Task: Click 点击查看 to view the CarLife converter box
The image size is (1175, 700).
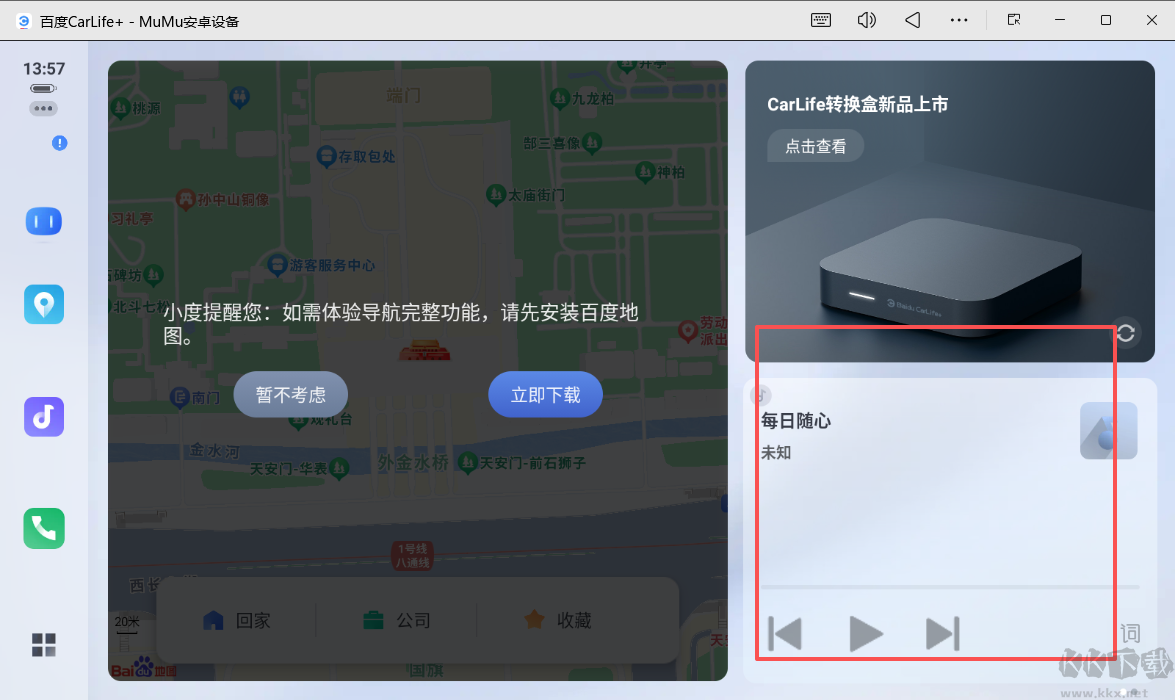Action: 815,146
